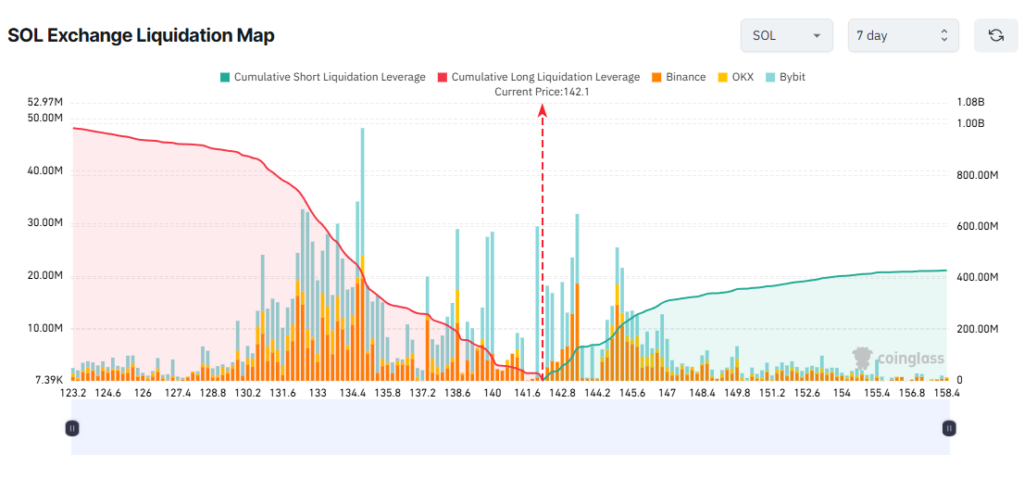This screenshot has height=479, width=1024.
Task: Click the yellow OKX legend swatch
Action: [722, 77]
